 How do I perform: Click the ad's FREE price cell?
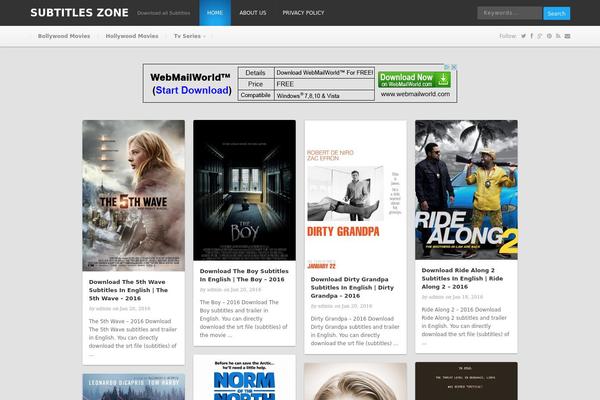pyautogui.click(x=324, y=84)
